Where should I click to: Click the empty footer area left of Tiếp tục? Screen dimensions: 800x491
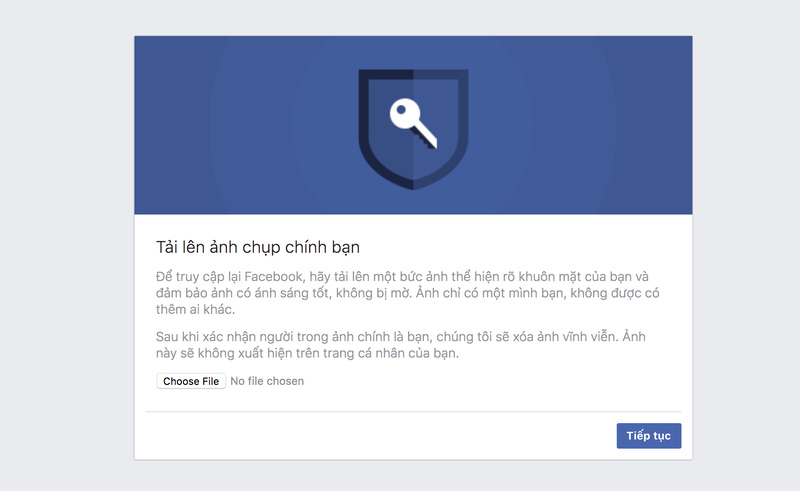[x=370, y=436]
